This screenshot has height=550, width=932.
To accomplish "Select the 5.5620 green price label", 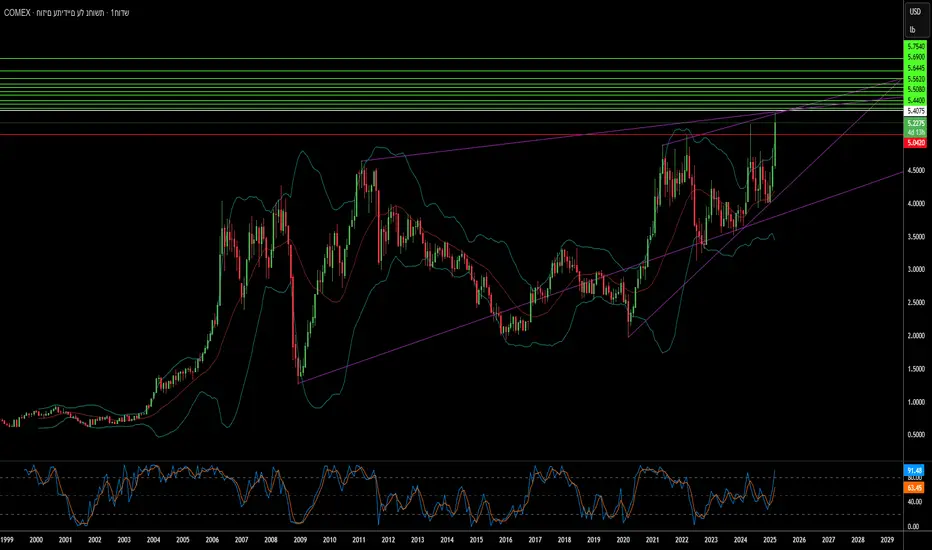I will [915, 78].
